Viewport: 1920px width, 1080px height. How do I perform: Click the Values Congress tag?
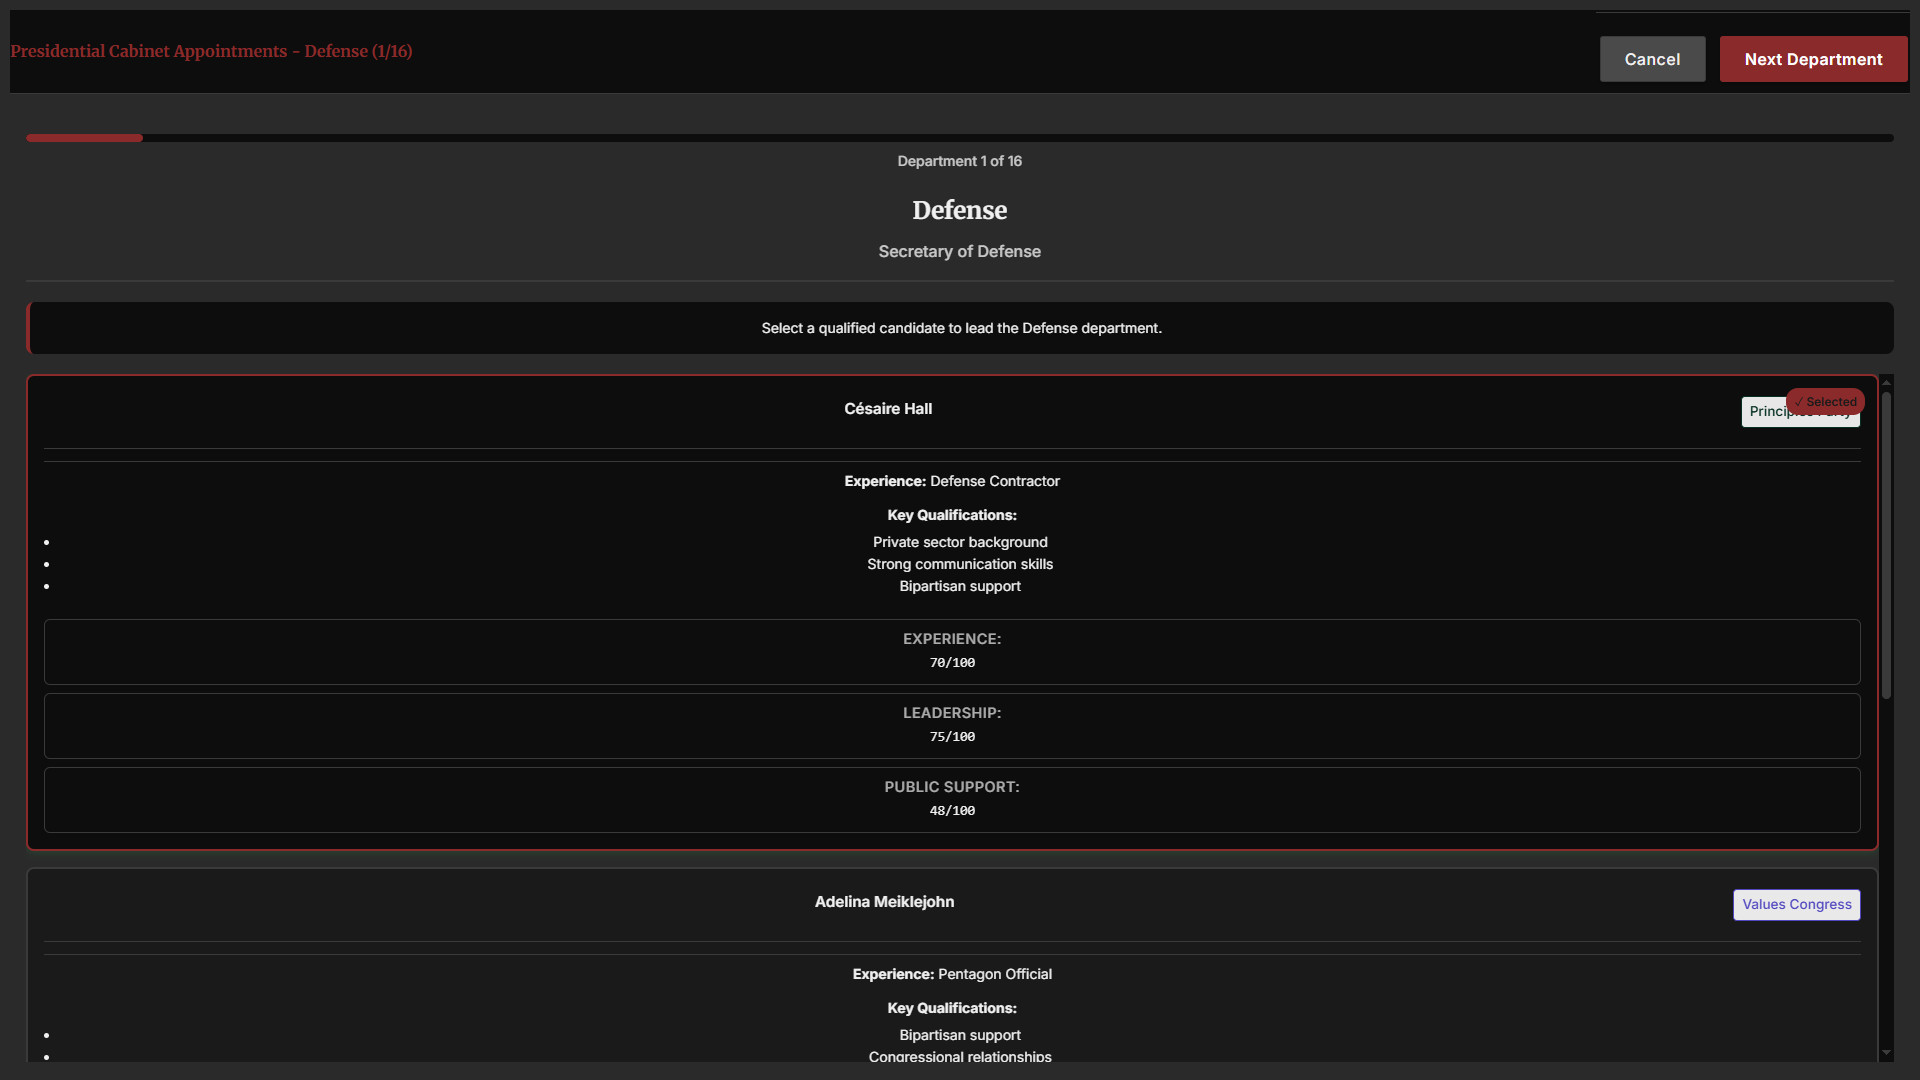click(x=1796, y=904)
